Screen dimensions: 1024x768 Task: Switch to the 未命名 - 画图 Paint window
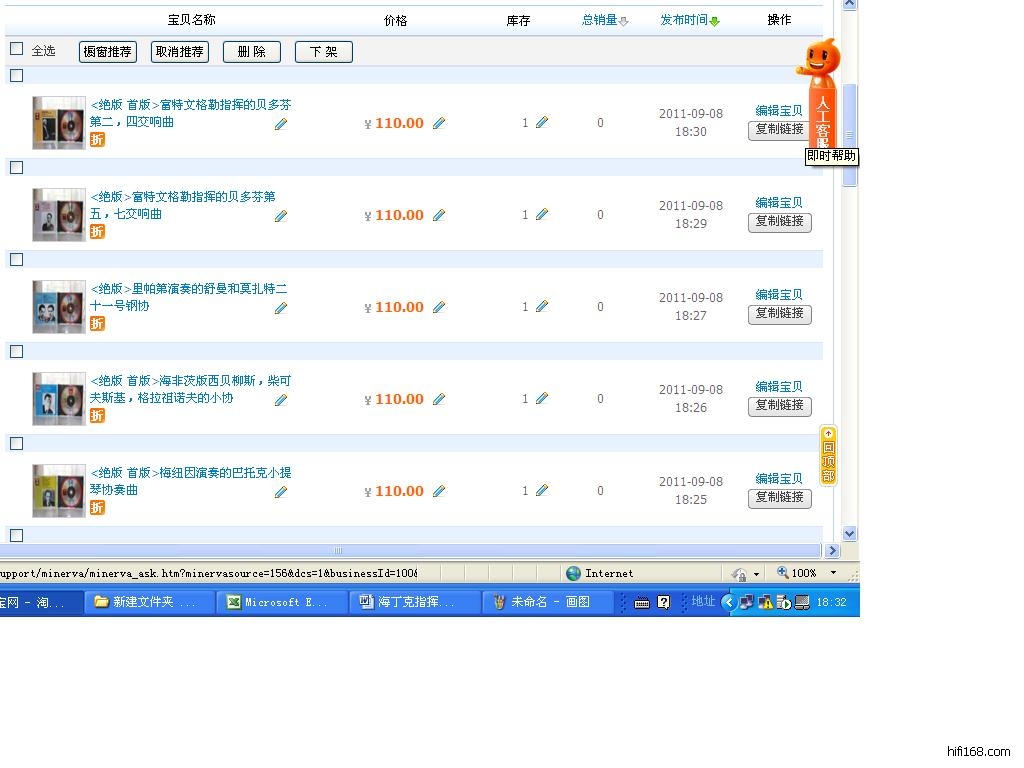[549, 602]
